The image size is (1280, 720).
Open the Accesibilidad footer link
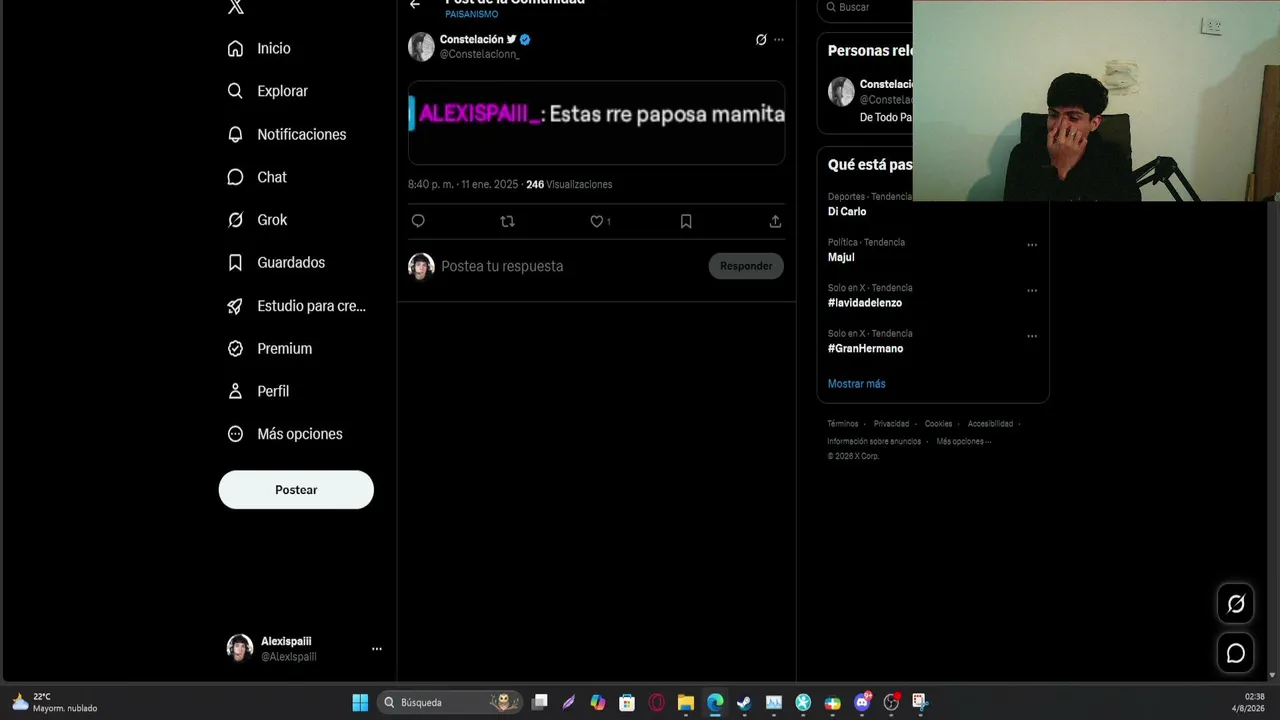tap(990, 424)
